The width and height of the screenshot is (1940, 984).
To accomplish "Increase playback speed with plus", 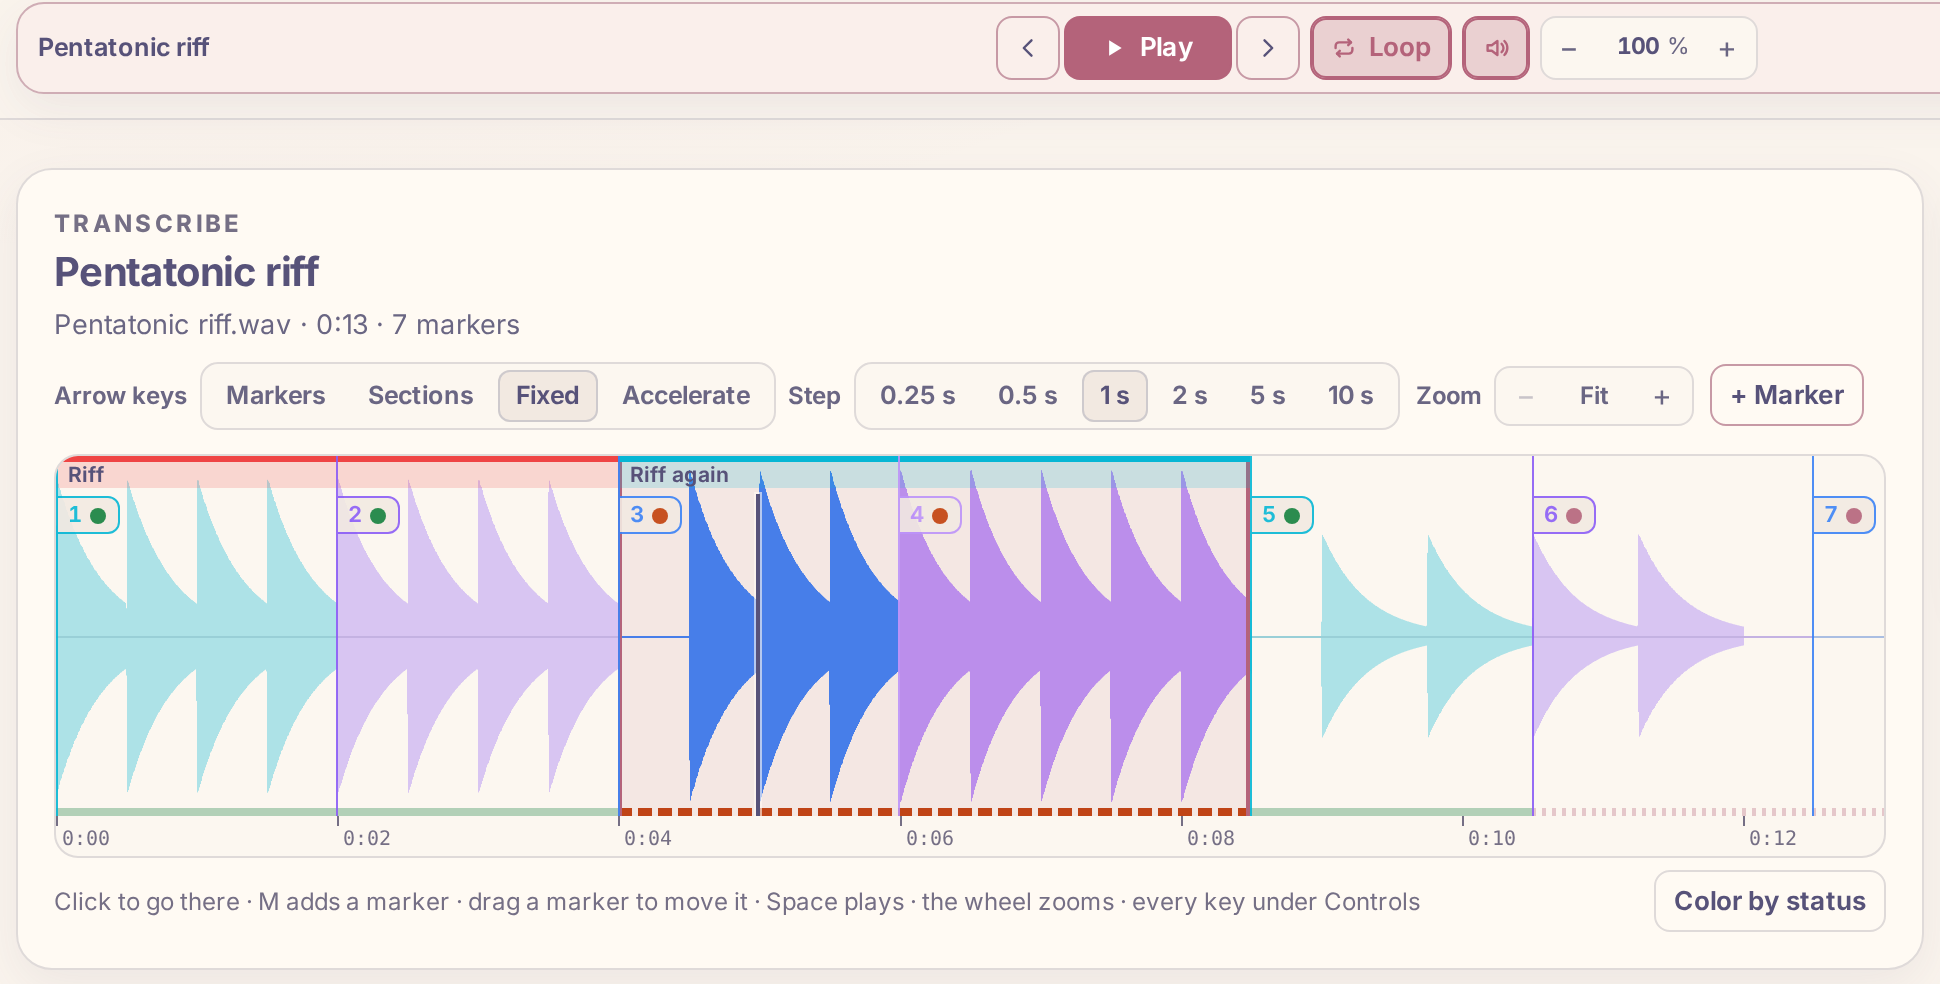I will [x=1727, y=48].
